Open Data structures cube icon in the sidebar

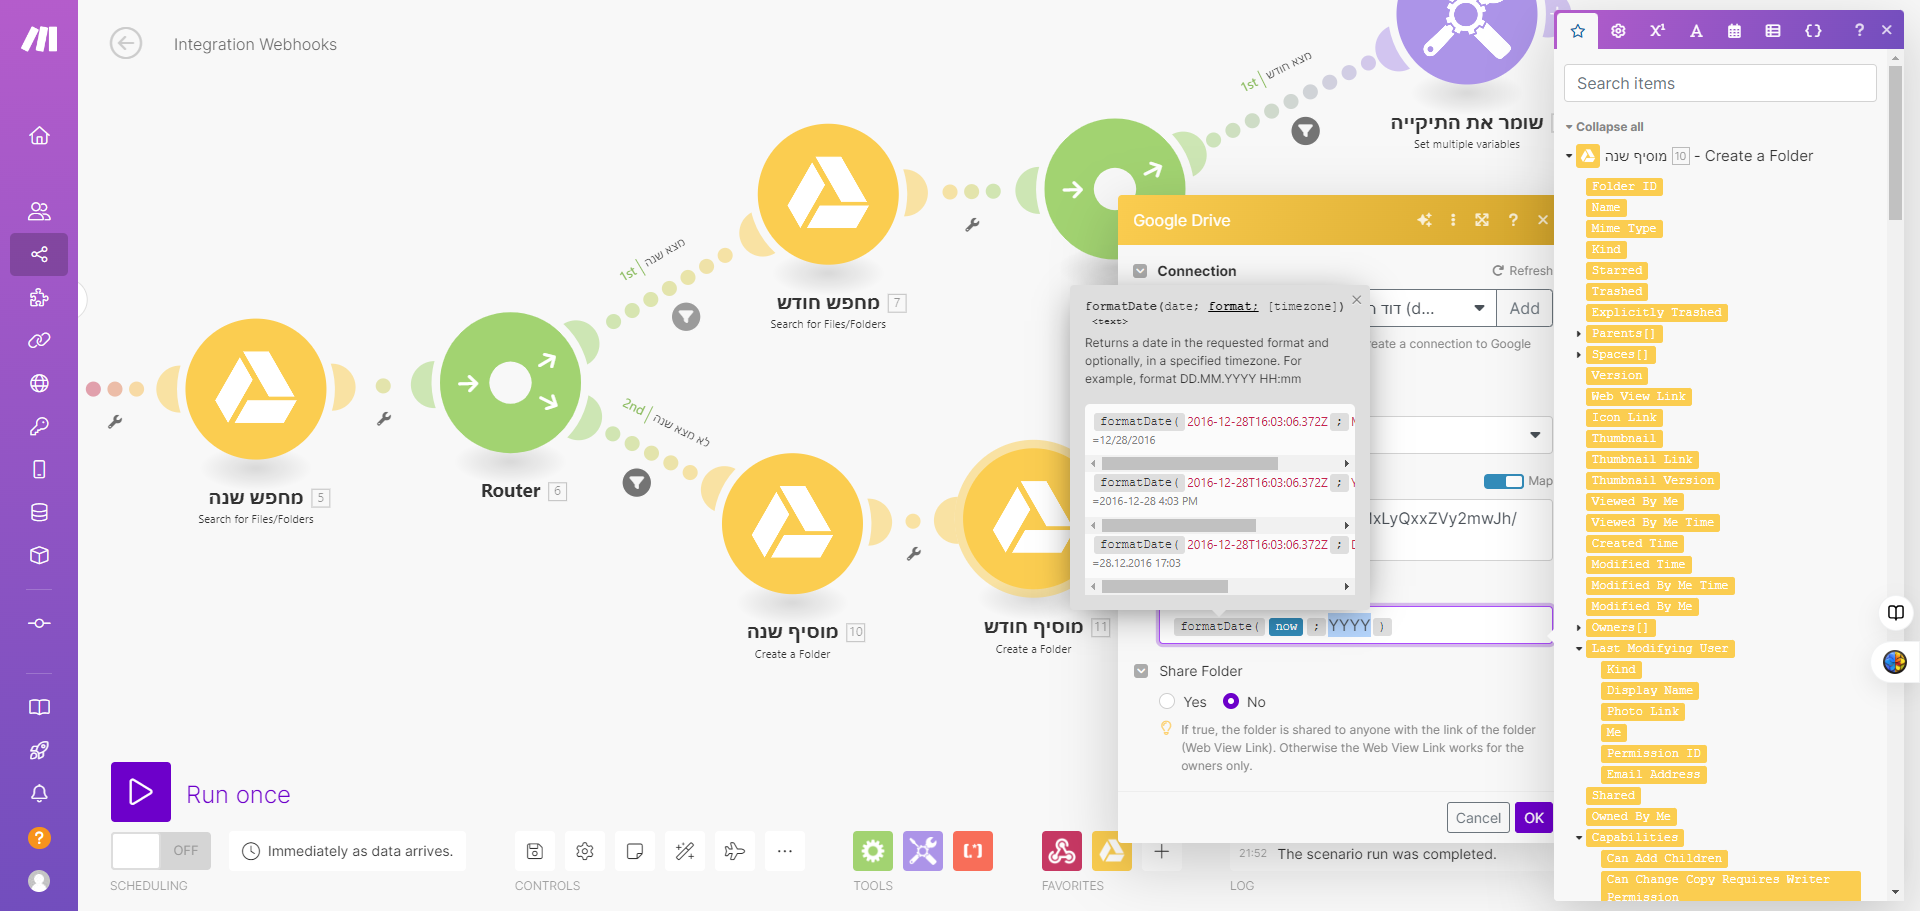(39, 555)
